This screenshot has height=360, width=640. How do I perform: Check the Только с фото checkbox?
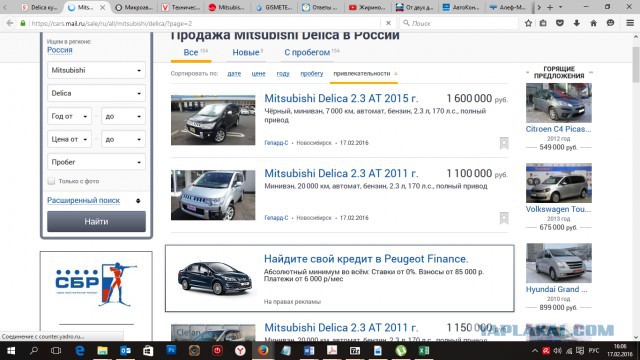[x=51, y=181]
